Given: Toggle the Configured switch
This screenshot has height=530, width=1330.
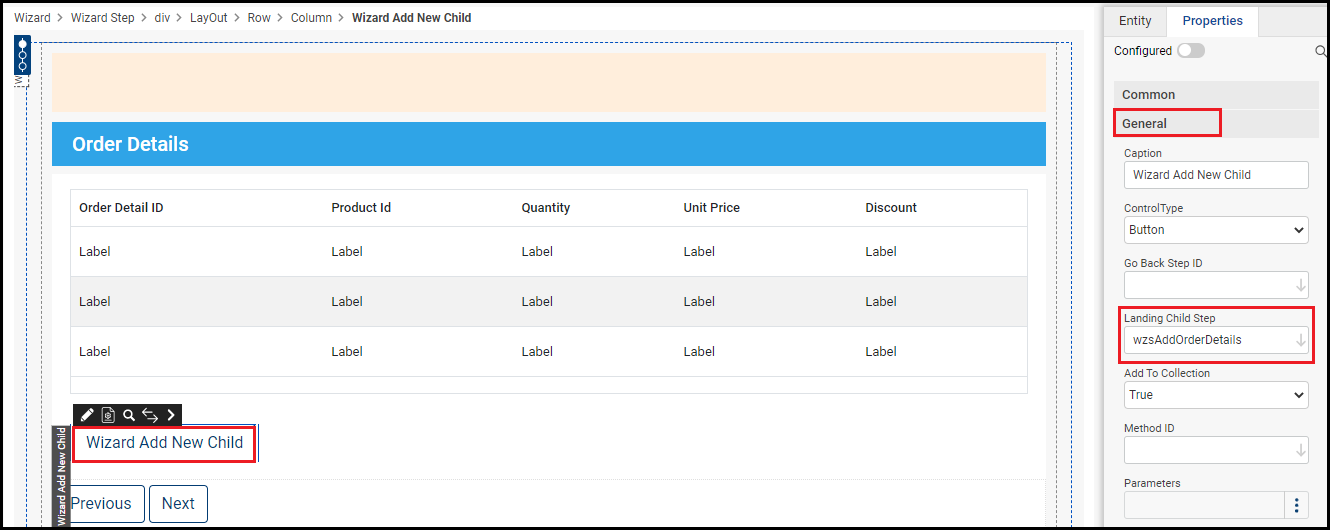Looking at the screenshot, I should point(1190,51).
